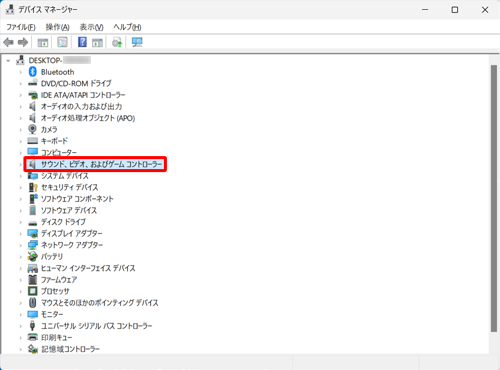Expand the 記憶域コントローラー arrow

point(21,349)
